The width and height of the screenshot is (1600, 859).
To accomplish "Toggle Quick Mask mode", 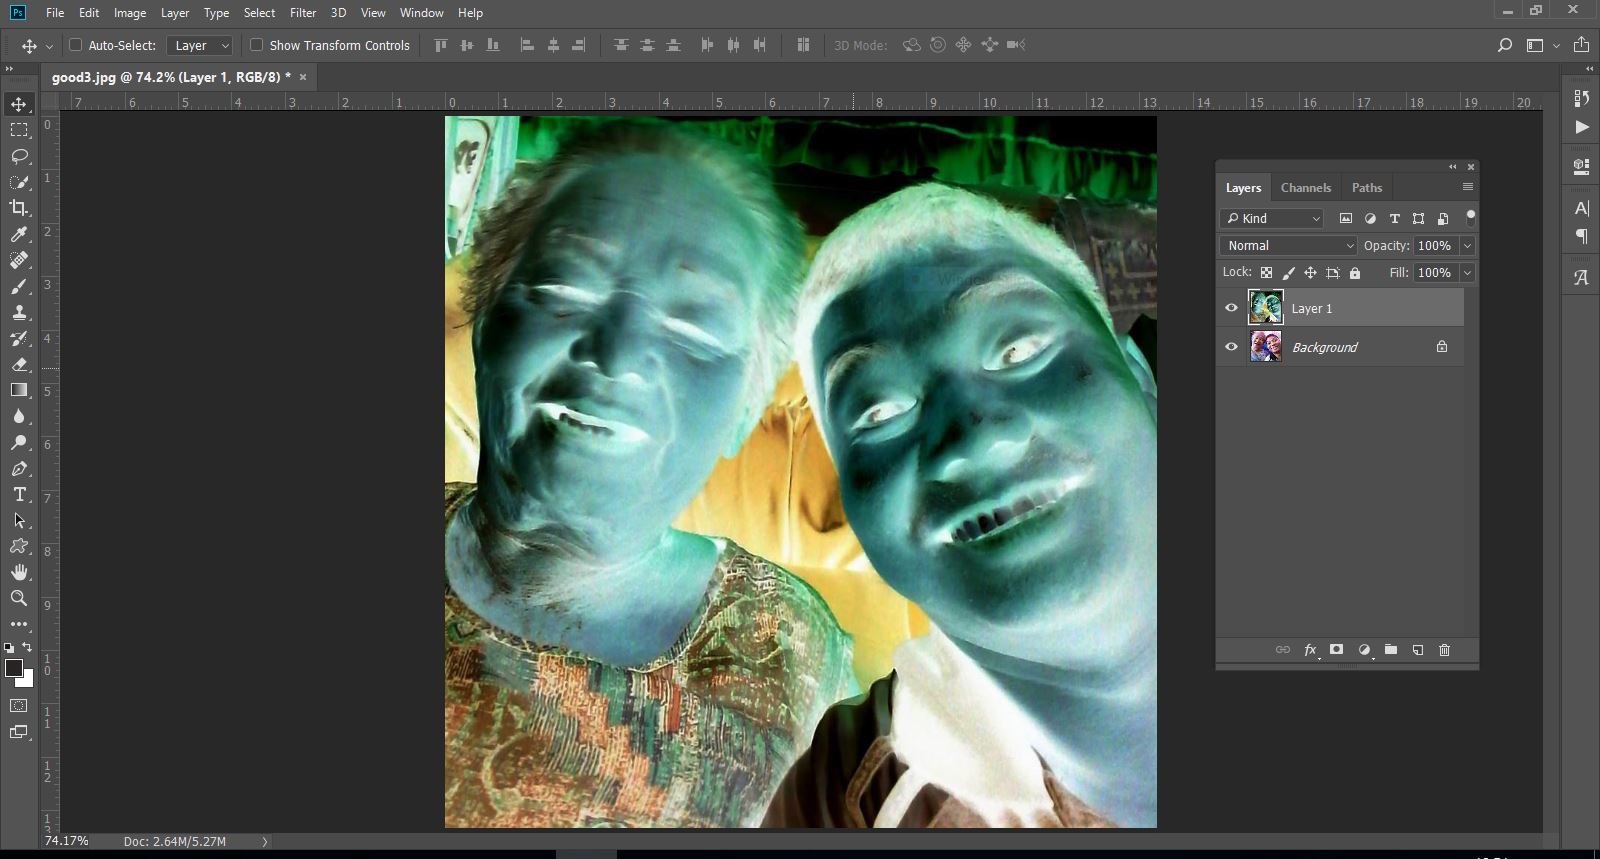I will click(x=19, y=706).
